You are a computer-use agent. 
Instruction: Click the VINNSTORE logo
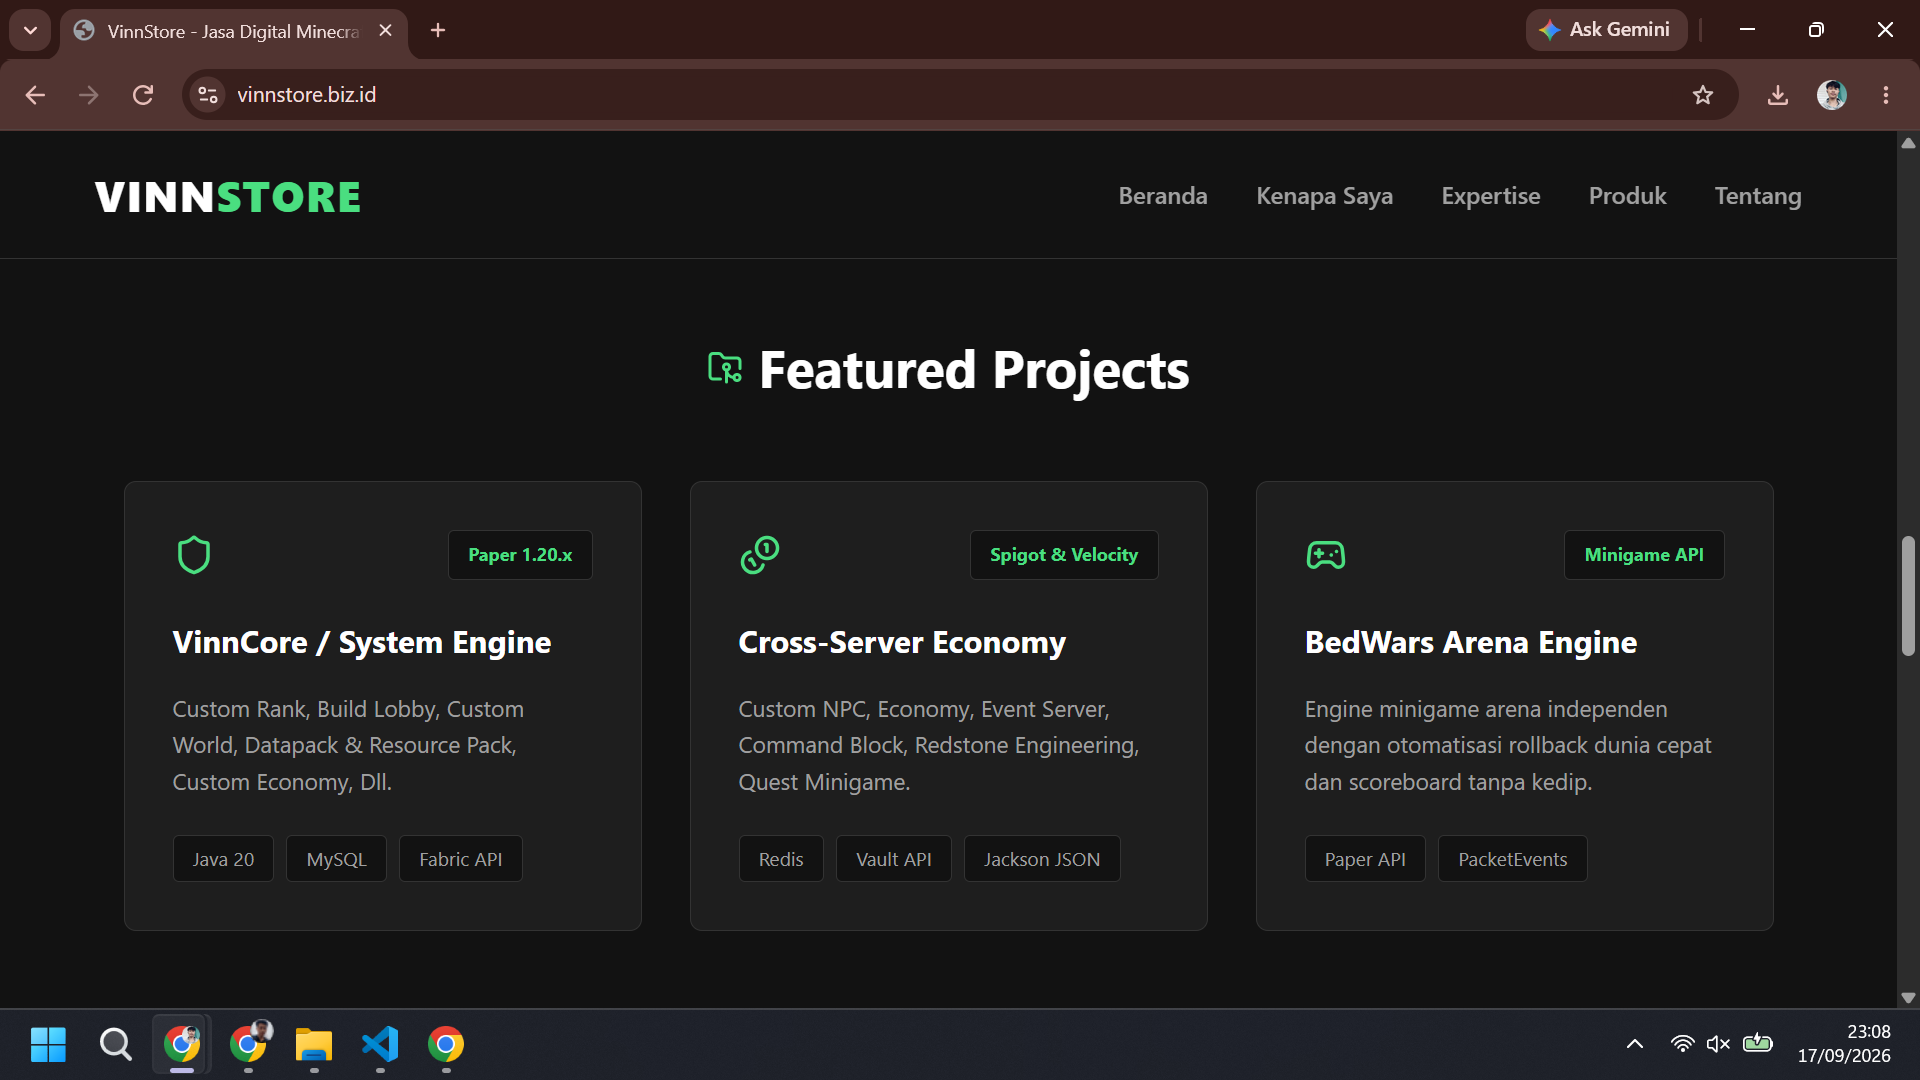228,197
